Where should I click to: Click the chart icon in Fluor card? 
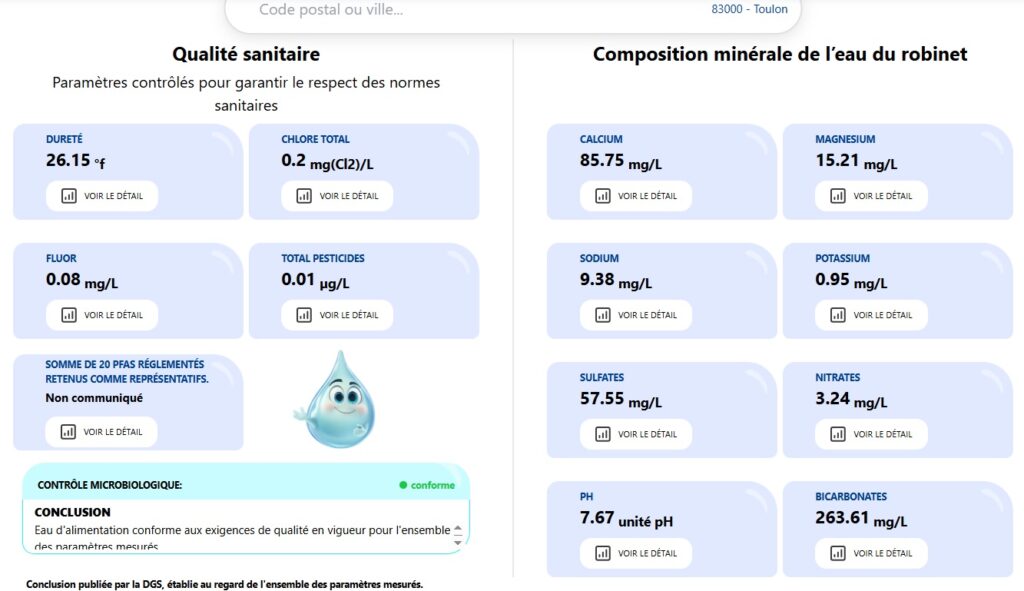(x=69, y=315)
